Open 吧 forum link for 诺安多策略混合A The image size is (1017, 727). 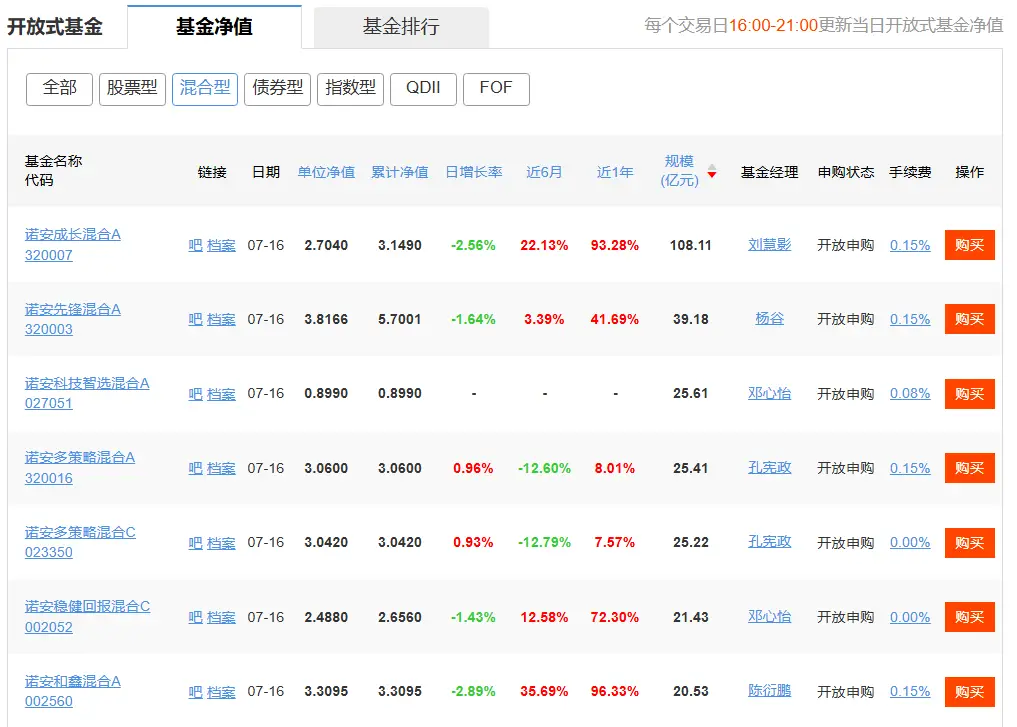tap(195, 468)
